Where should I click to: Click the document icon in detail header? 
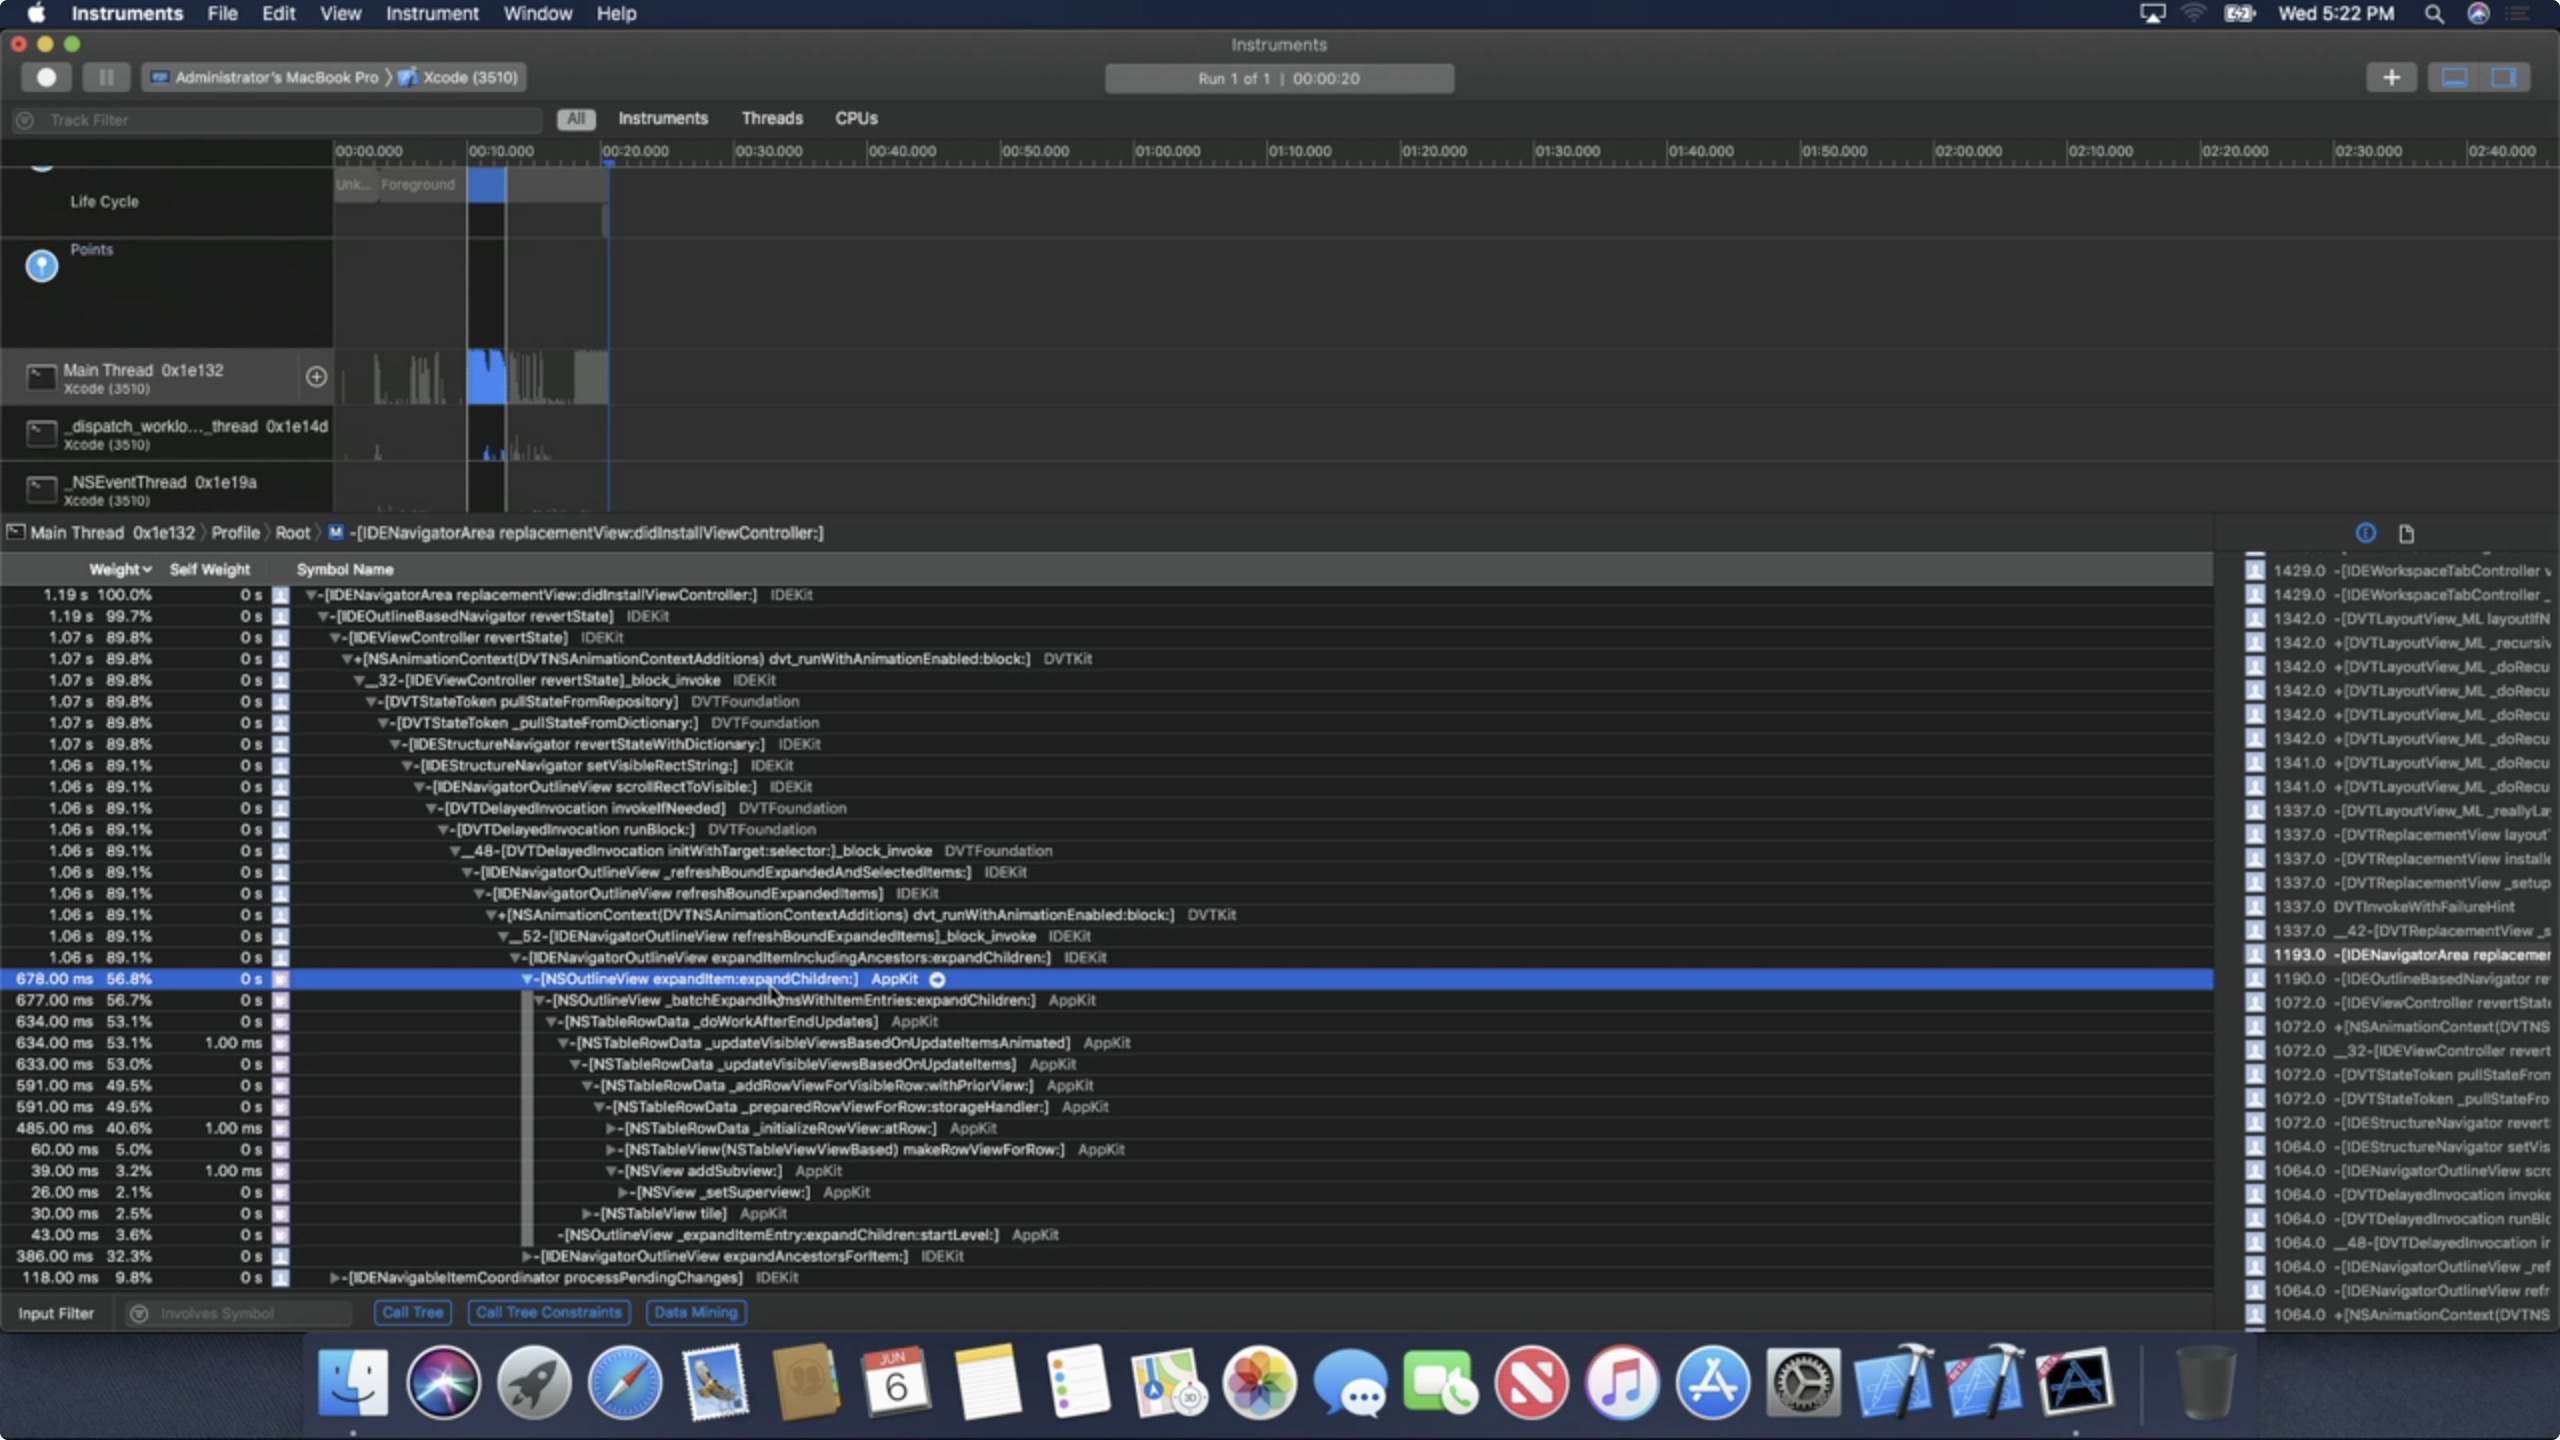click(2406, 533)
